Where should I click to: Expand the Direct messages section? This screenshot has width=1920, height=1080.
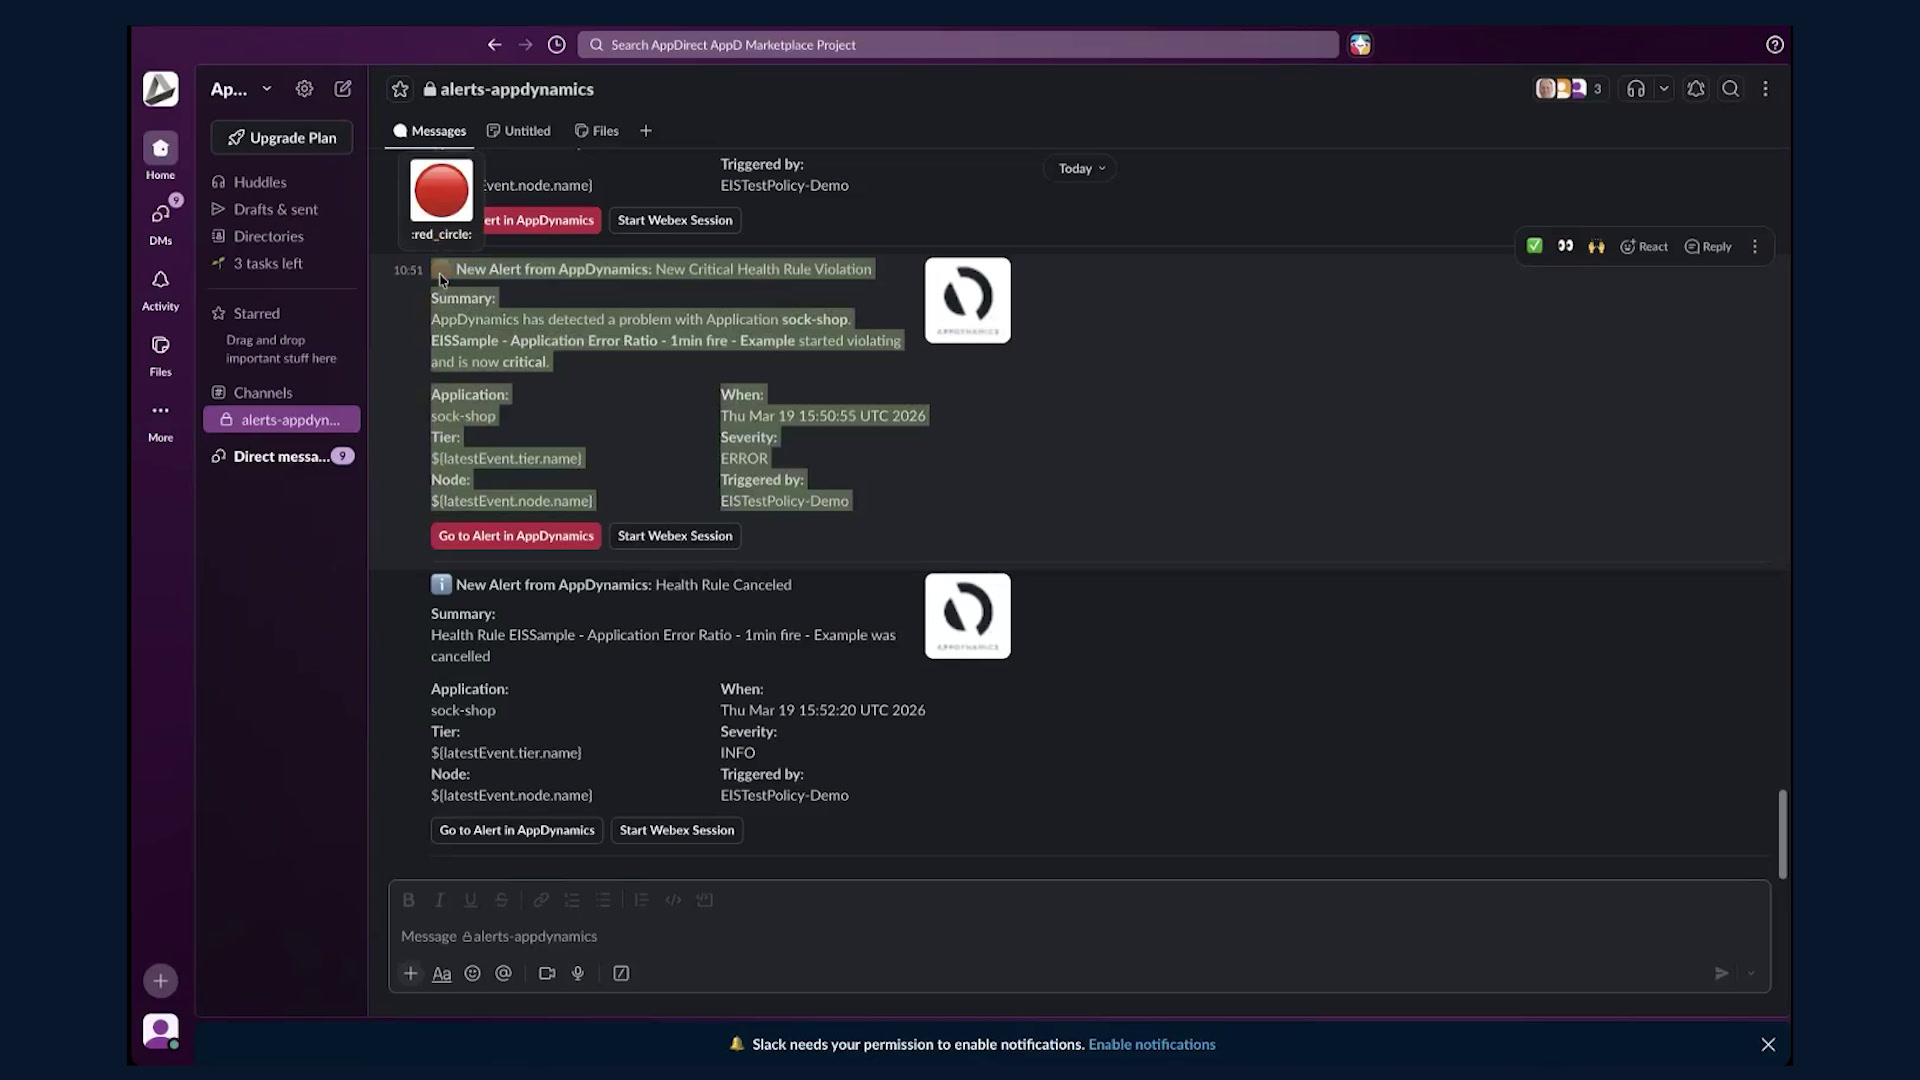click(x=282, y=456)
